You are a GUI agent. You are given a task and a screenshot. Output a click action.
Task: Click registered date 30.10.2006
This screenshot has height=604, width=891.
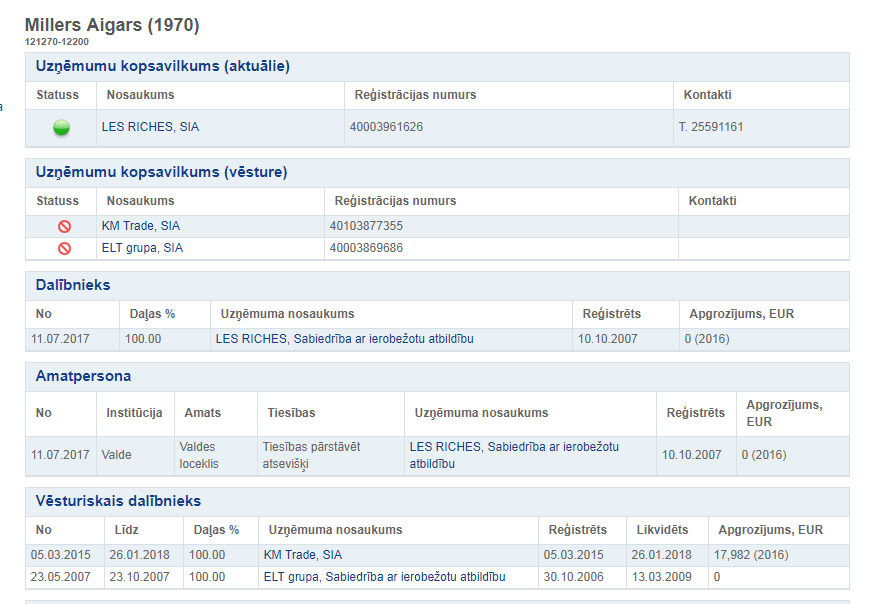click(x=573, y=577)
